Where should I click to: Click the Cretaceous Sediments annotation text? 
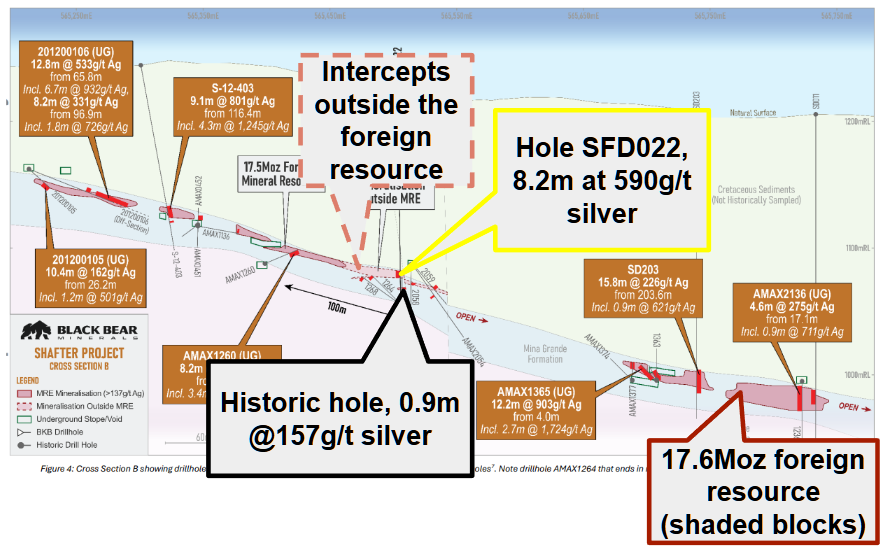coord(756,194)
